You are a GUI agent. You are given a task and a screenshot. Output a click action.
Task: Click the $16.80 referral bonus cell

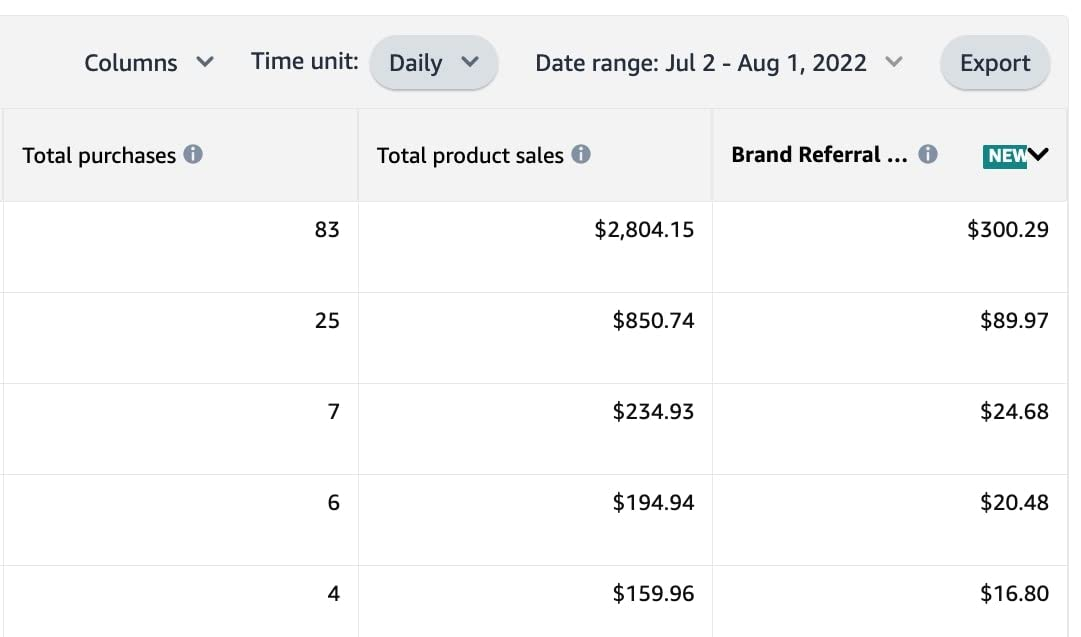890,601
